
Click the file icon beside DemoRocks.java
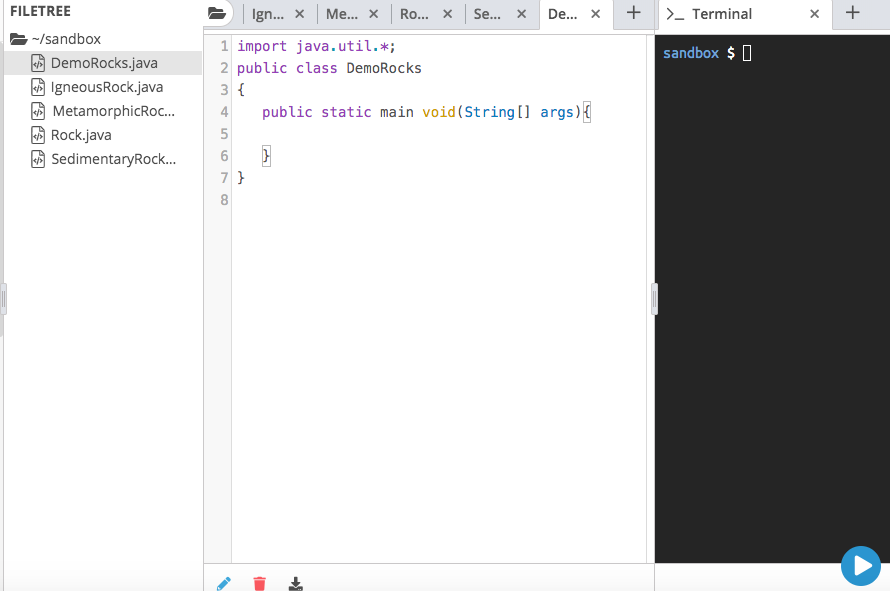[40, 62]
